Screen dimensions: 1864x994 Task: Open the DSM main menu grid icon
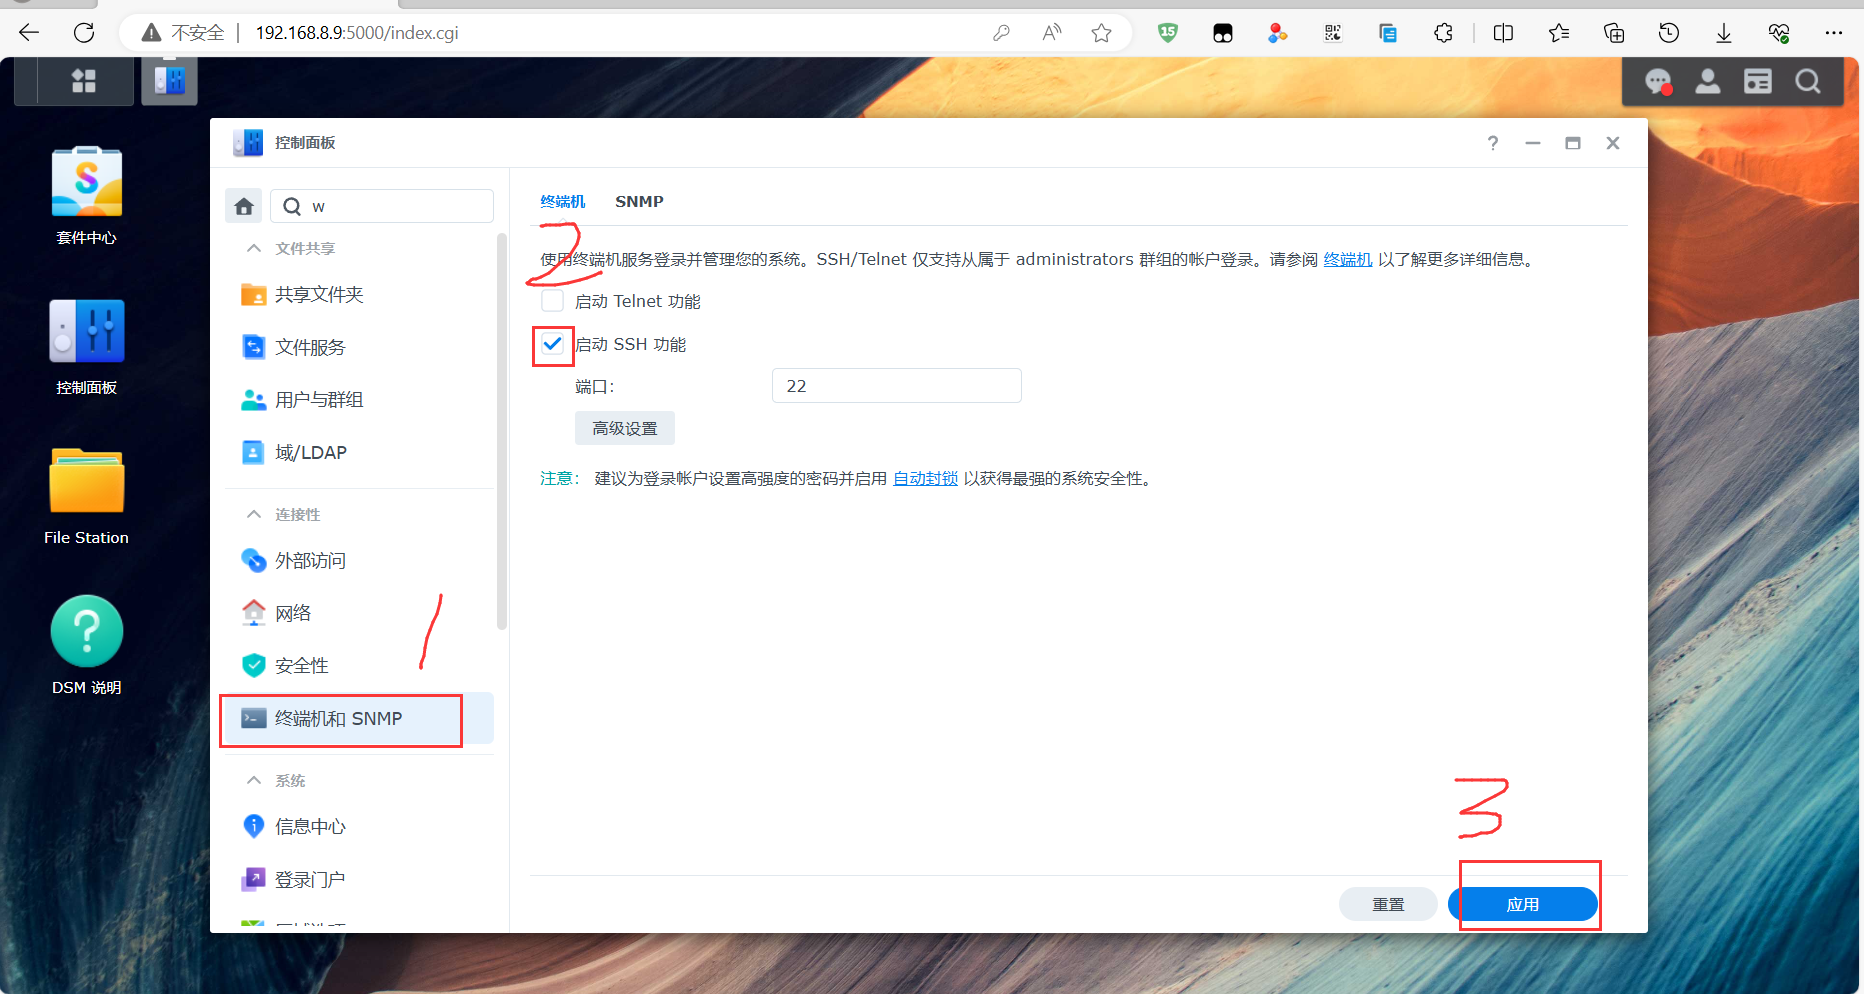(84, 81)
